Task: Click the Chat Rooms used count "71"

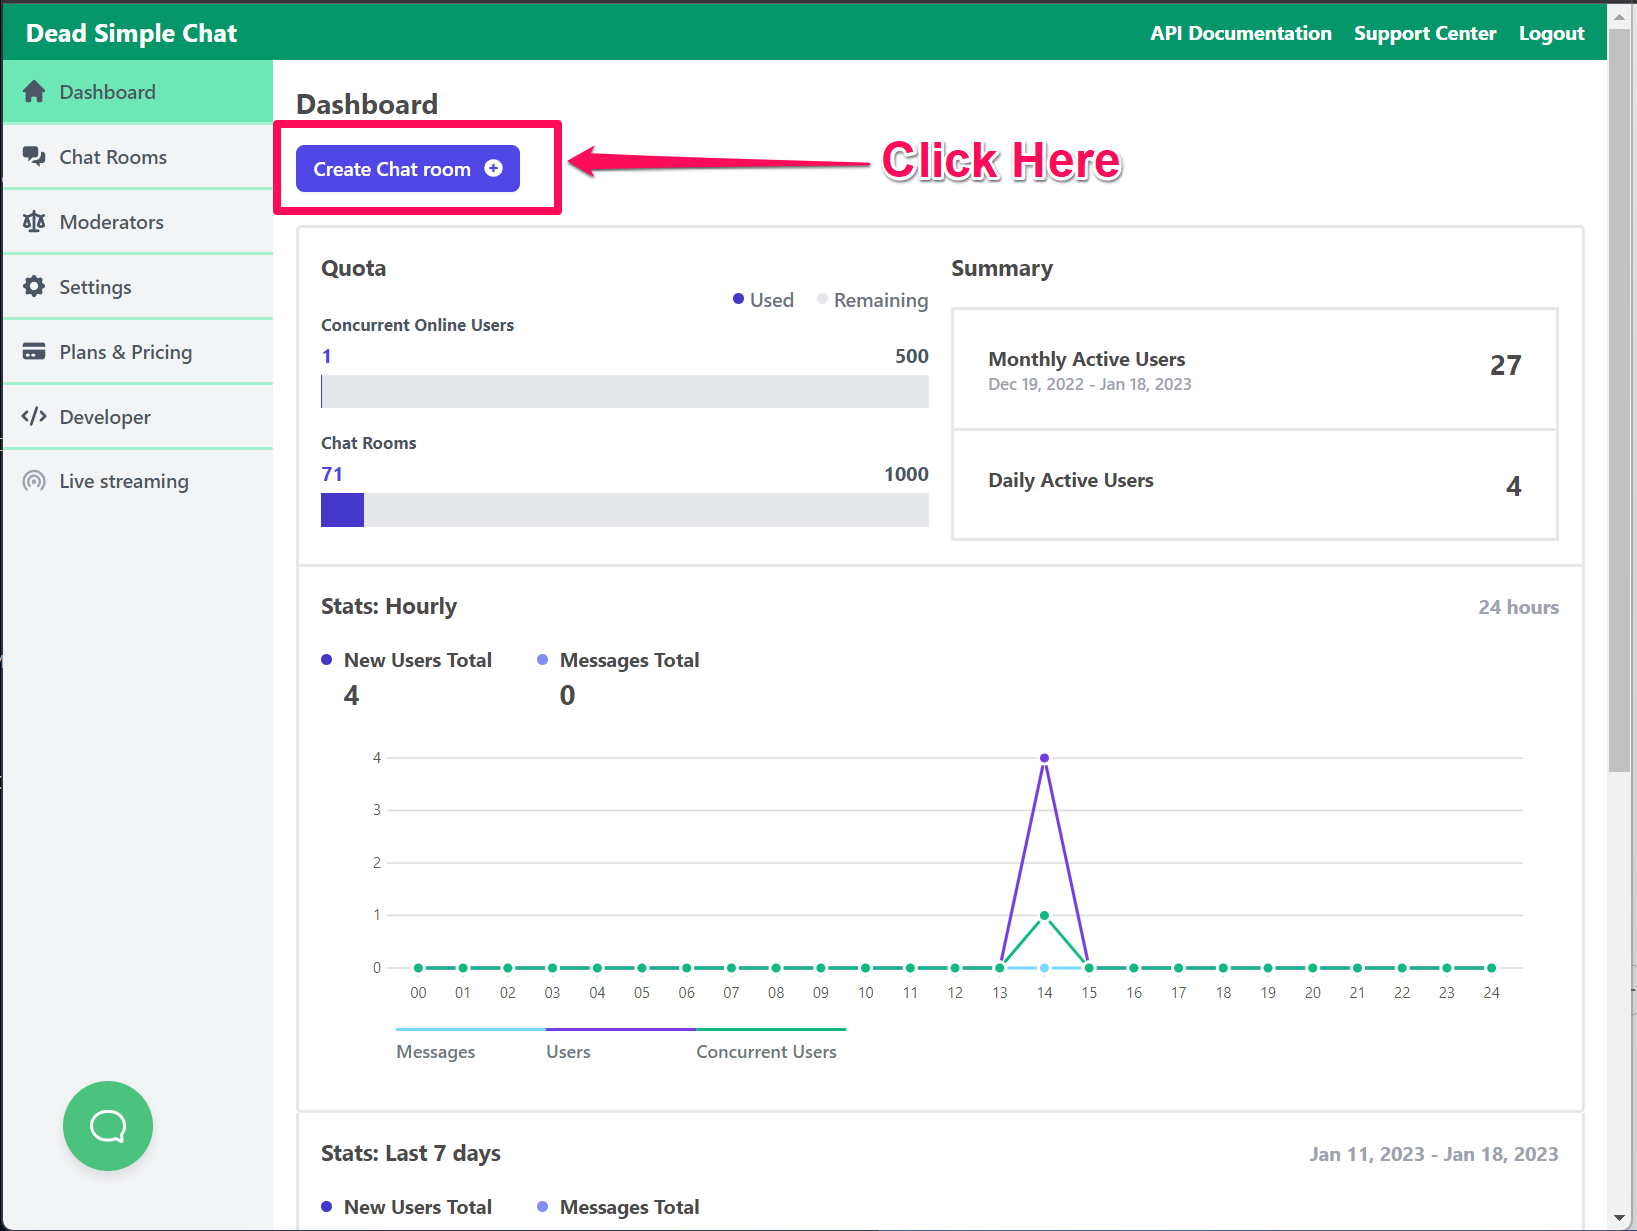Action: click(332, 474)
